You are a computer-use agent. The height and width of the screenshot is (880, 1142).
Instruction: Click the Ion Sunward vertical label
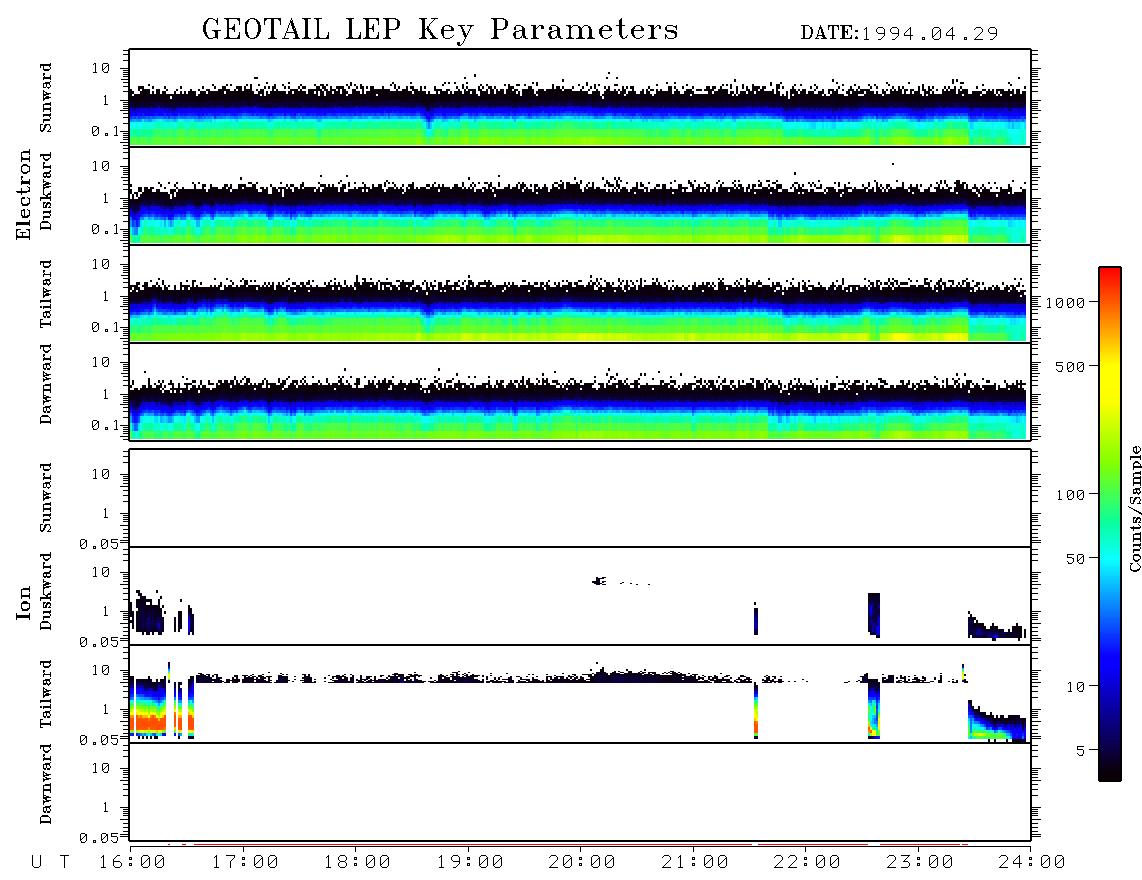coord(46,498)
